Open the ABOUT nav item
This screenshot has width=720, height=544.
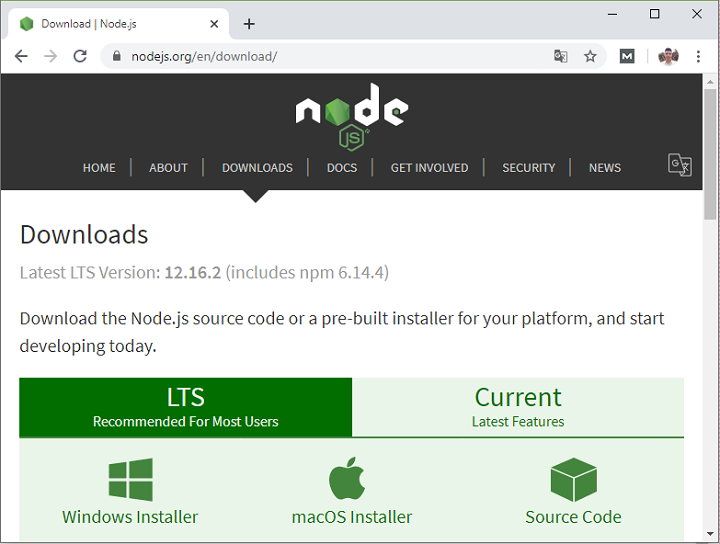[x=168, y=168]
